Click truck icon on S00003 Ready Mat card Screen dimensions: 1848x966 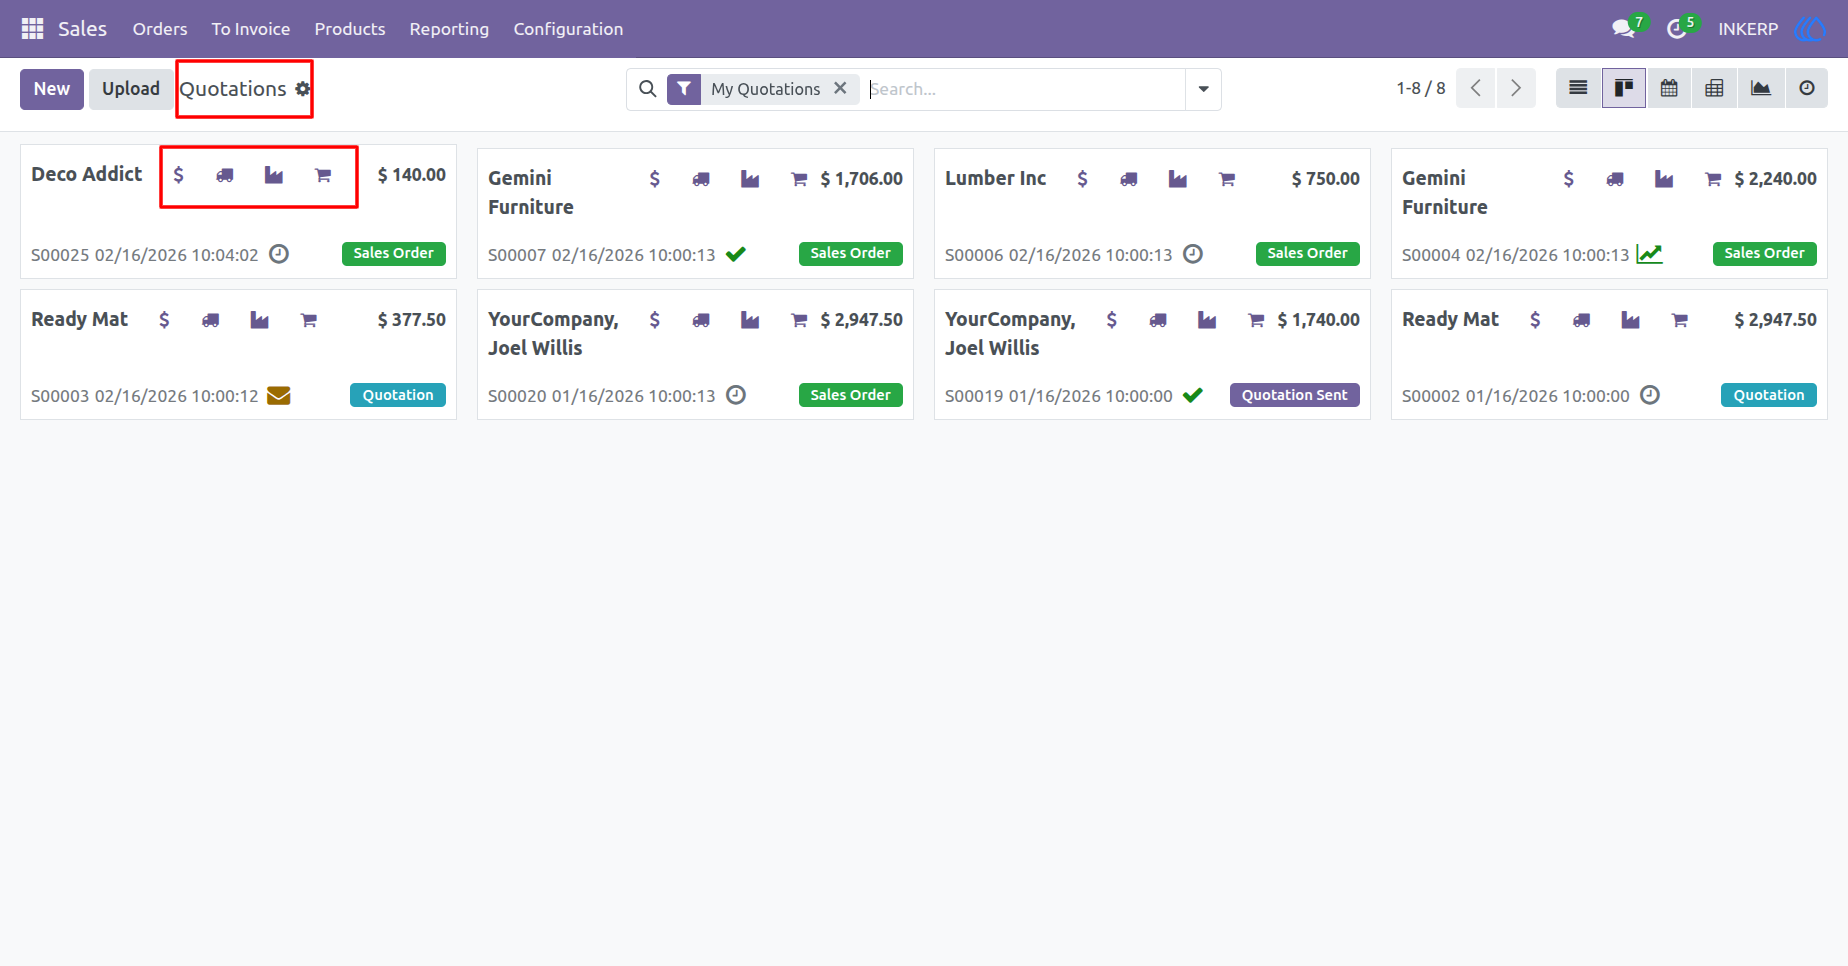(x=210, y=320)
